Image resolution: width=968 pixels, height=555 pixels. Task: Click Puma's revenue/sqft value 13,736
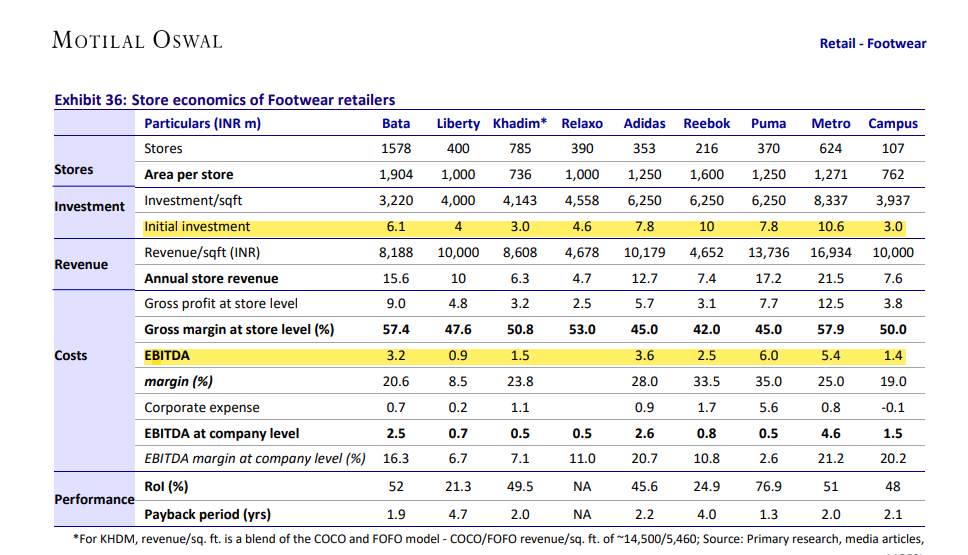[x=768, y=252]
